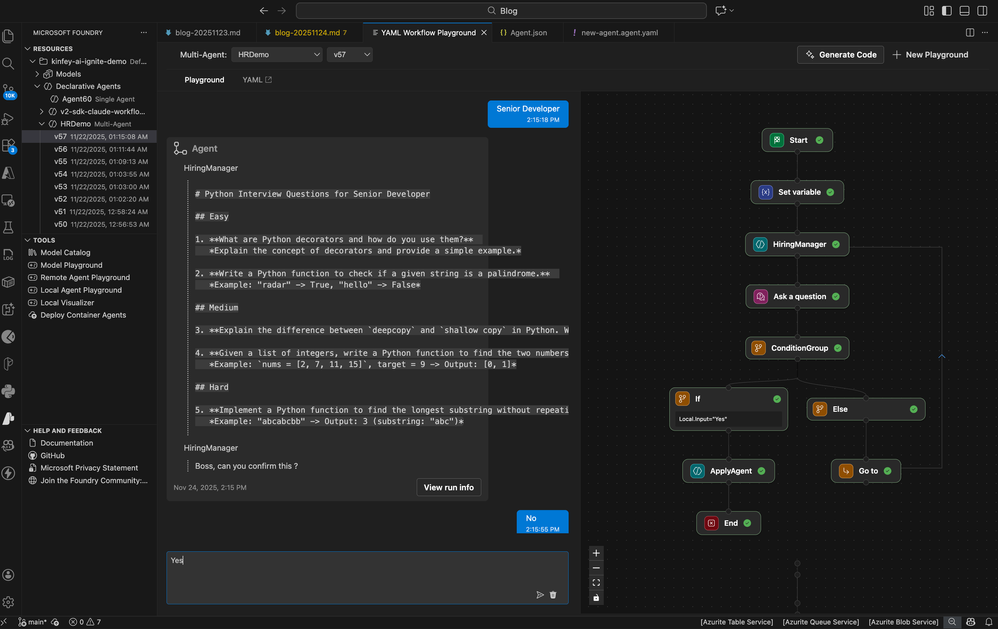Zoom in on the workflow canvas

(596, 553)
